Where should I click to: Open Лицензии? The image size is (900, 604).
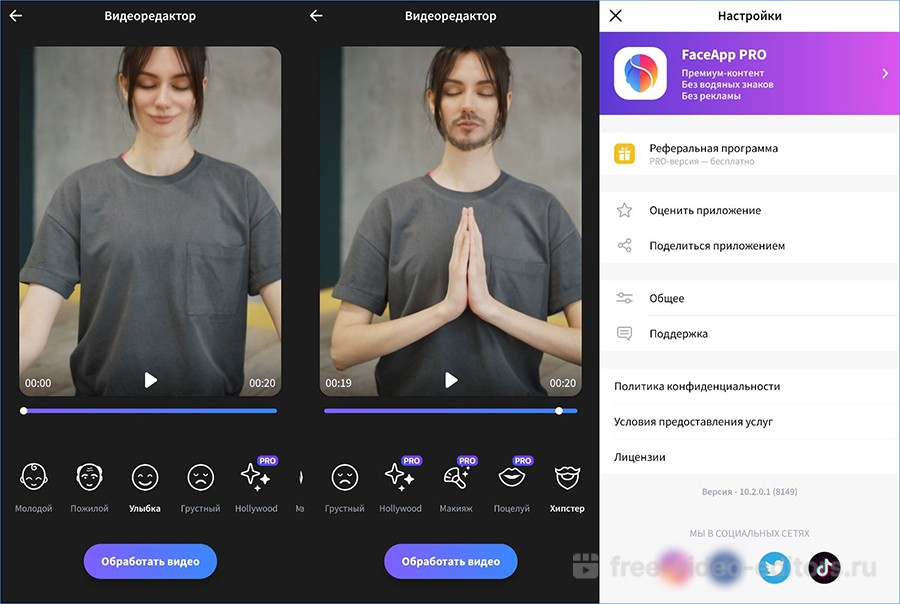(x=750, y=457)
